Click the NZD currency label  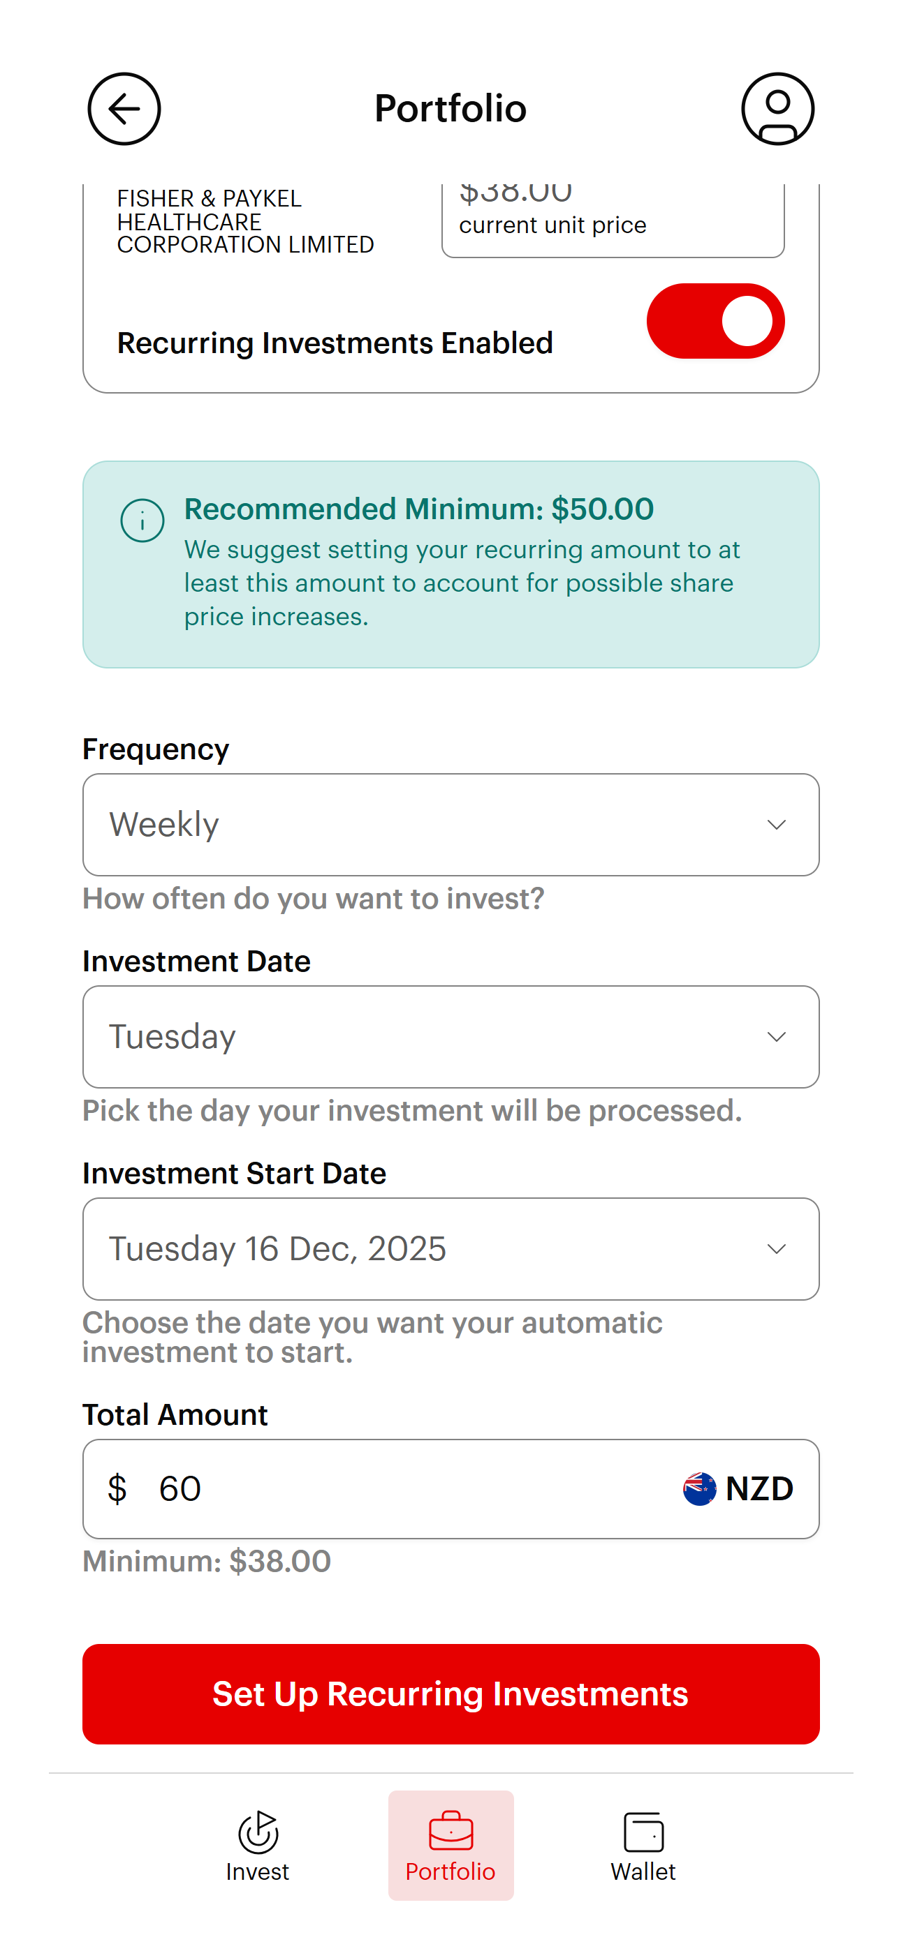coord(760,1489)
